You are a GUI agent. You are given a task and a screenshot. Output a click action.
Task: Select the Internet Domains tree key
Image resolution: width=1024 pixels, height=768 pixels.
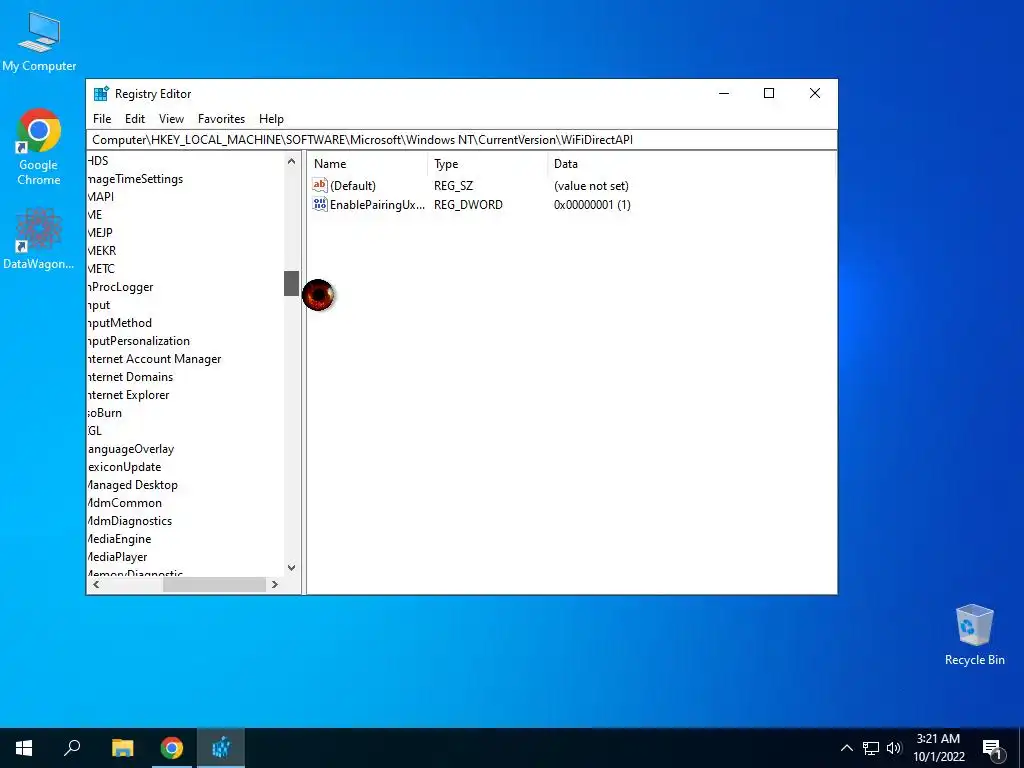(x=131, y=377)
